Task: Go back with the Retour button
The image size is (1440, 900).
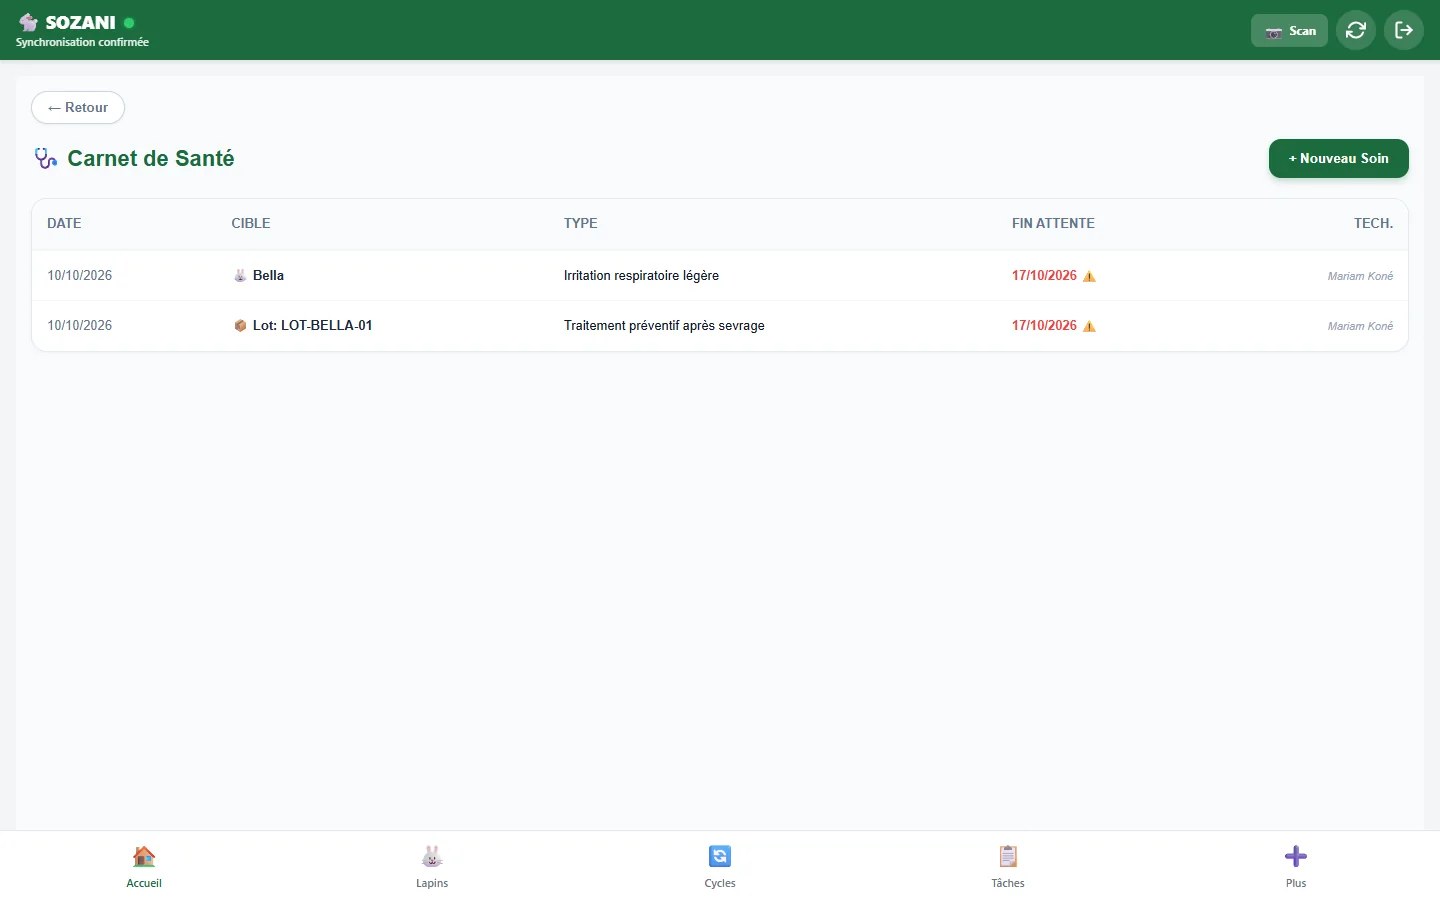Action: coord(78,107)
